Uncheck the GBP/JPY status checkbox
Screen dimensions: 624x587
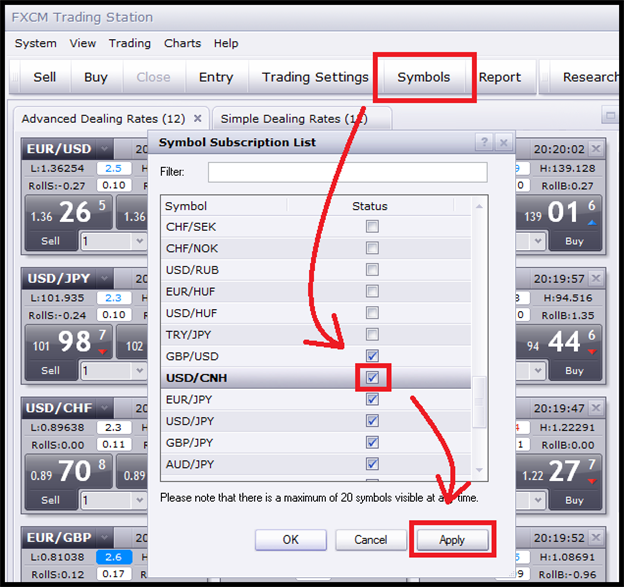click(372, 442)
